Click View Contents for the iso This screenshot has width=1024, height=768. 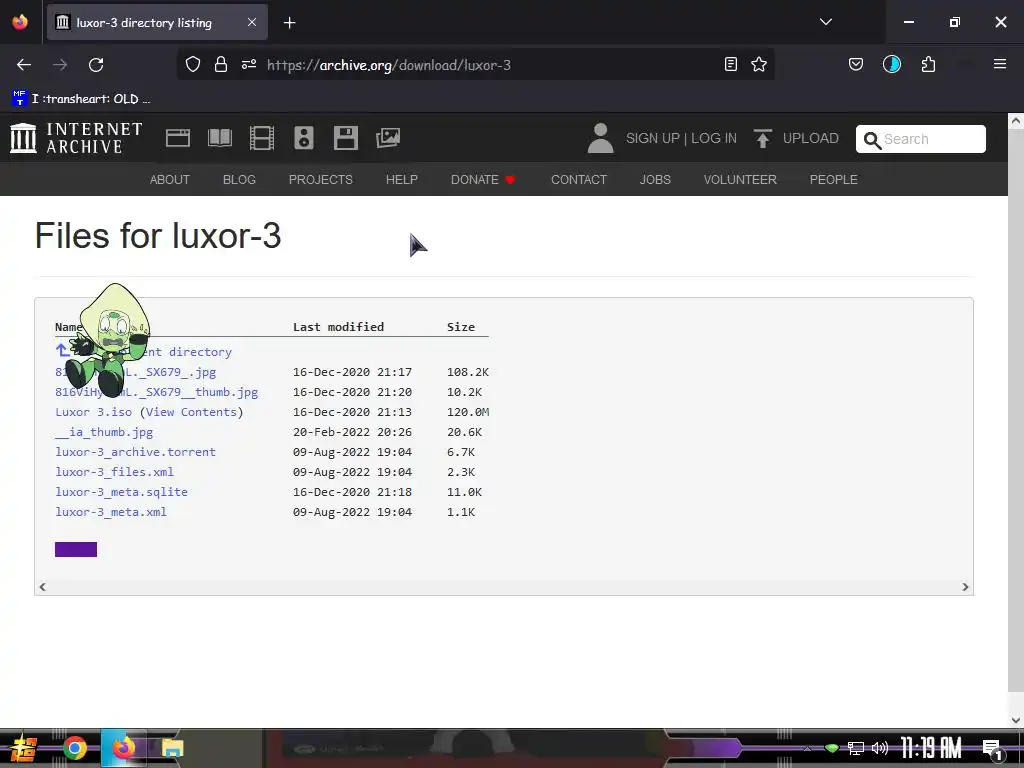pos(191,412)
